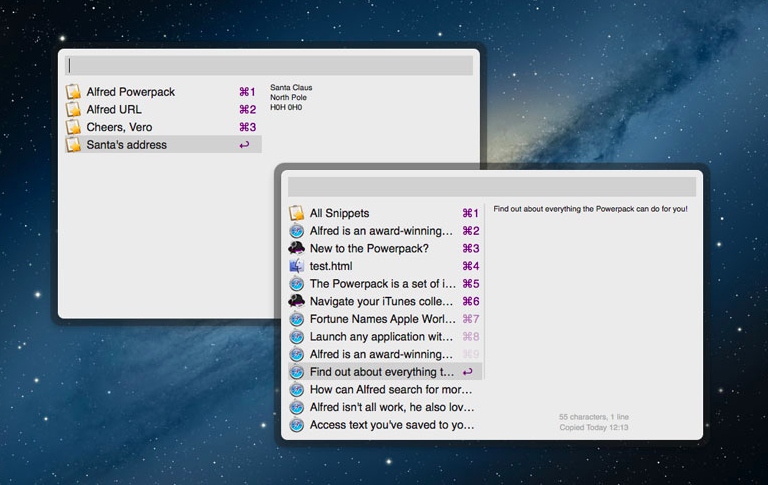
Task: Click the return arrow on Santa's address row
Action: point(244,145)
